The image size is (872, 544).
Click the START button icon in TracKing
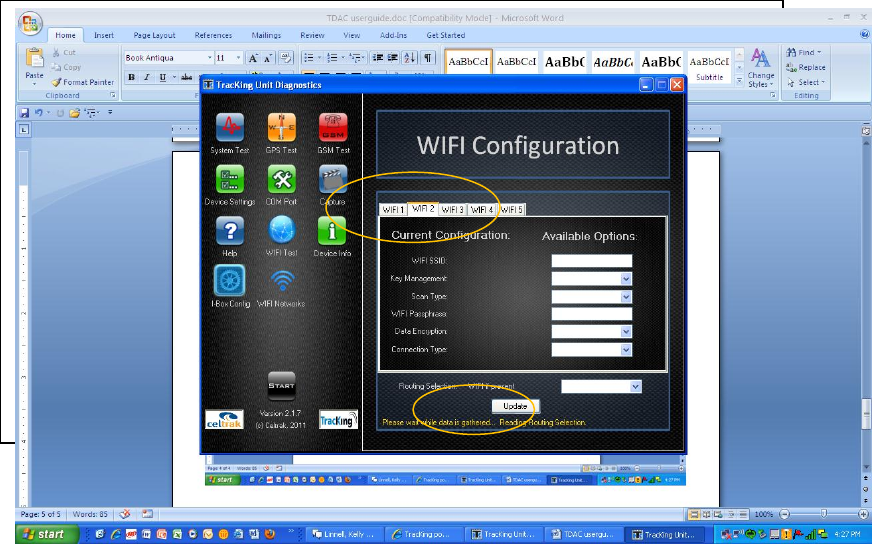coord(281,385)
